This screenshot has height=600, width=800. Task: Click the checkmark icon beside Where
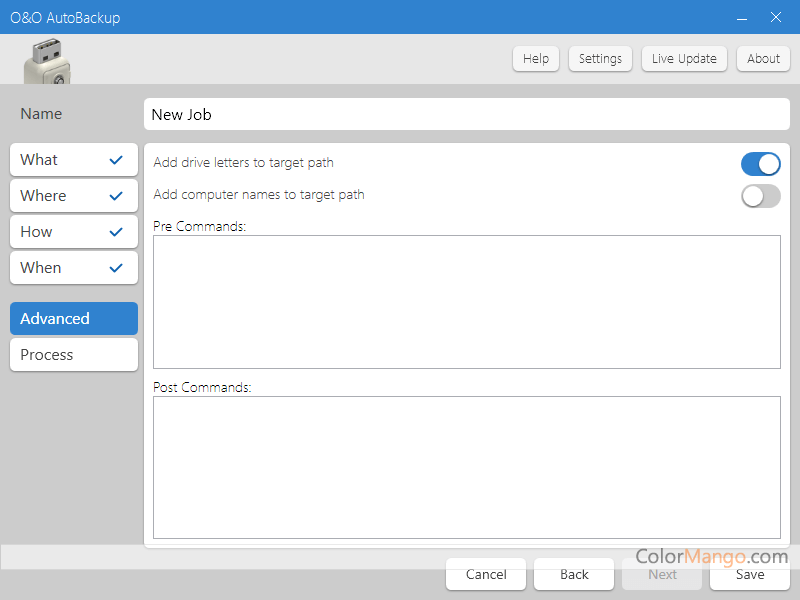[116, 196]
